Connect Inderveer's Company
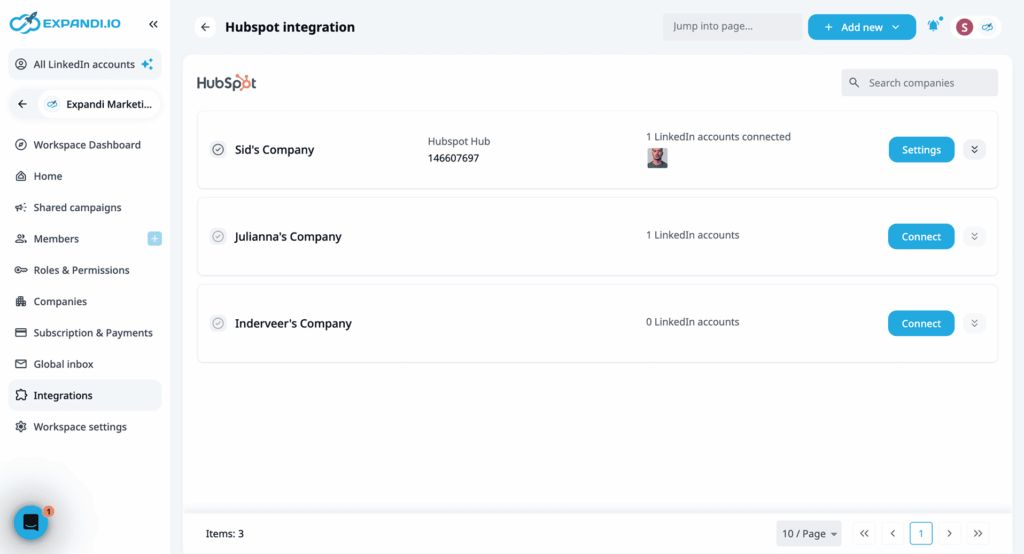The width and height of the screenshot is (1024, 554). [921, 323]
